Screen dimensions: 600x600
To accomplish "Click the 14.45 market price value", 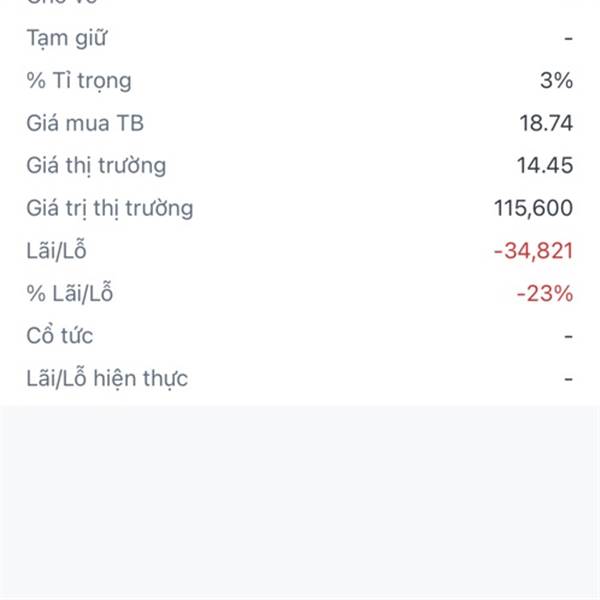I will tap(545, 166).
